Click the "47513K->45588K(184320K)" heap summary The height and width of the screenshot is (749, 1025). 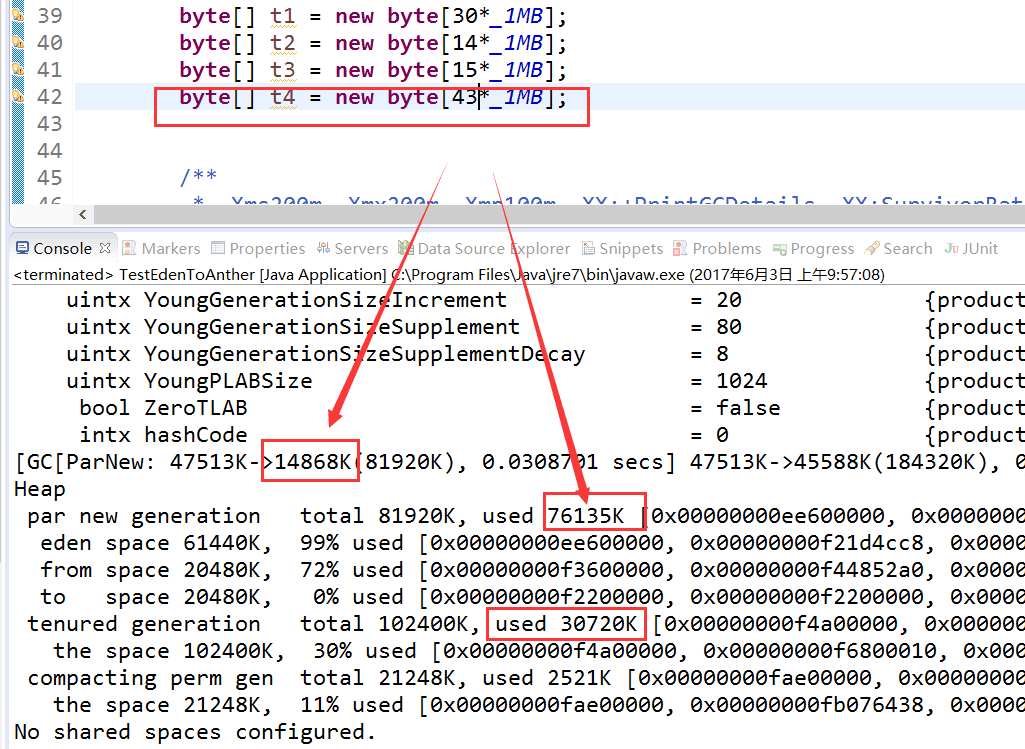click(838, 462)
